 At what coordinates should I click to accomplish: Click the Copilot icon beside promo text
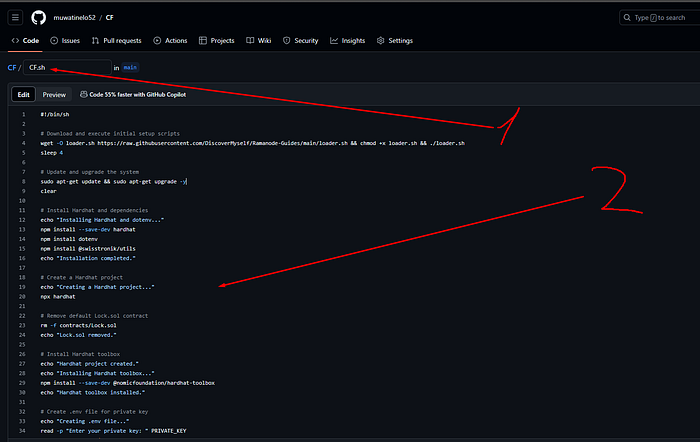tap(83, 95)
